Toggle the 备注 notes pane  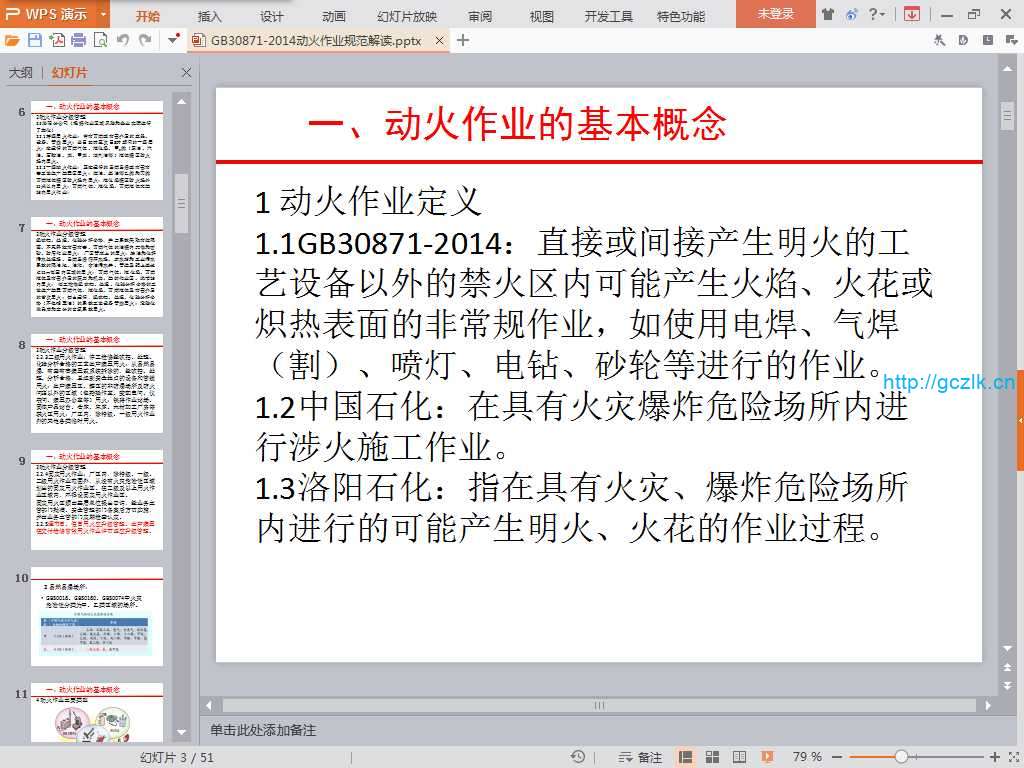pyautogui.click(x=640, y=757)
